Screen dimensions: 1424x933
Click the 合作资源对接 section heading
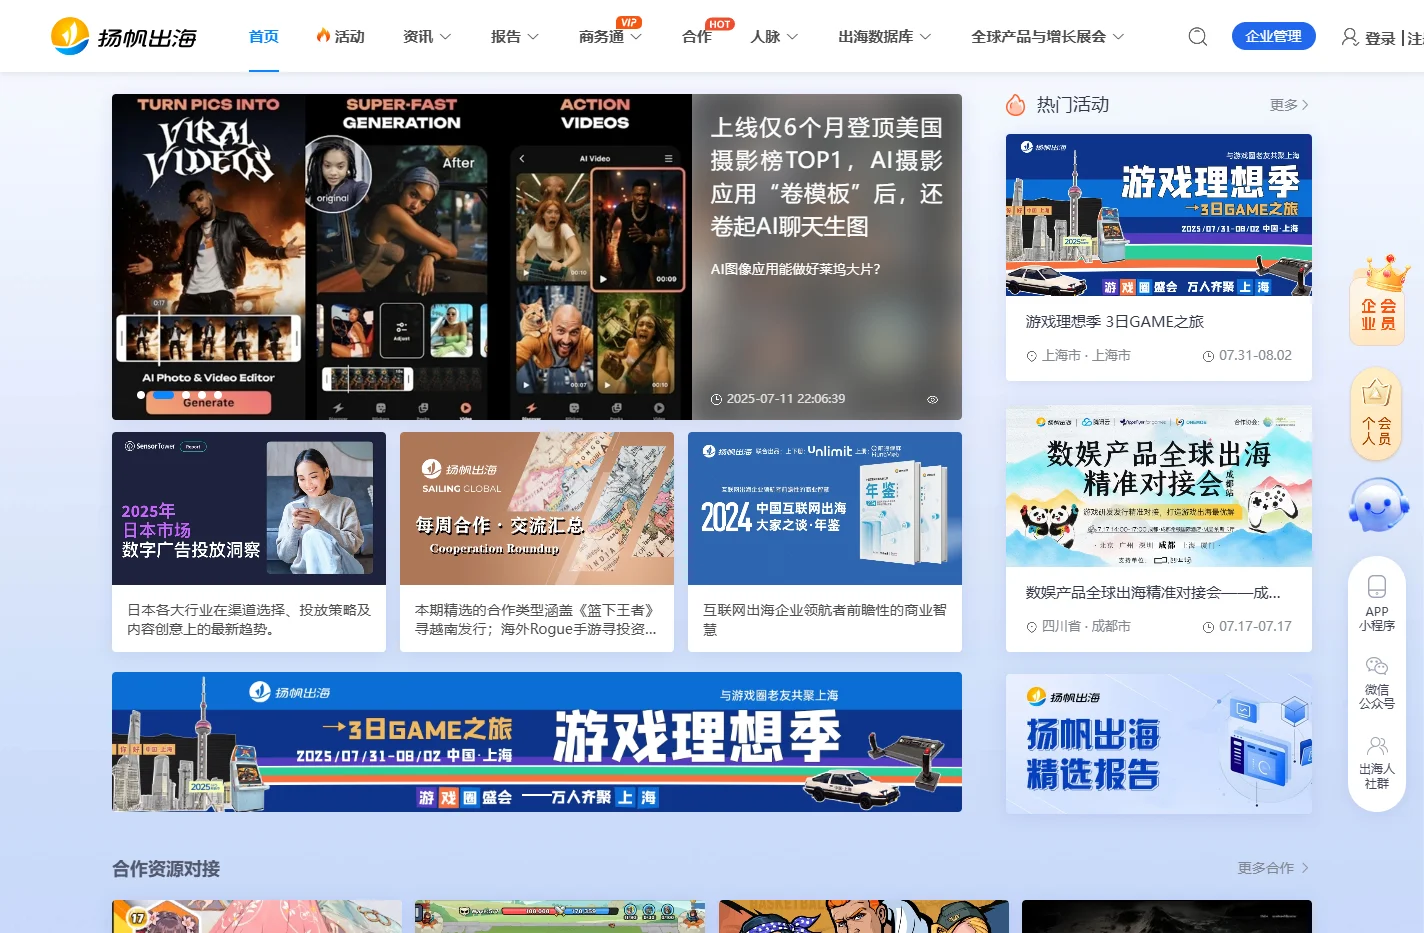point(166,869)
